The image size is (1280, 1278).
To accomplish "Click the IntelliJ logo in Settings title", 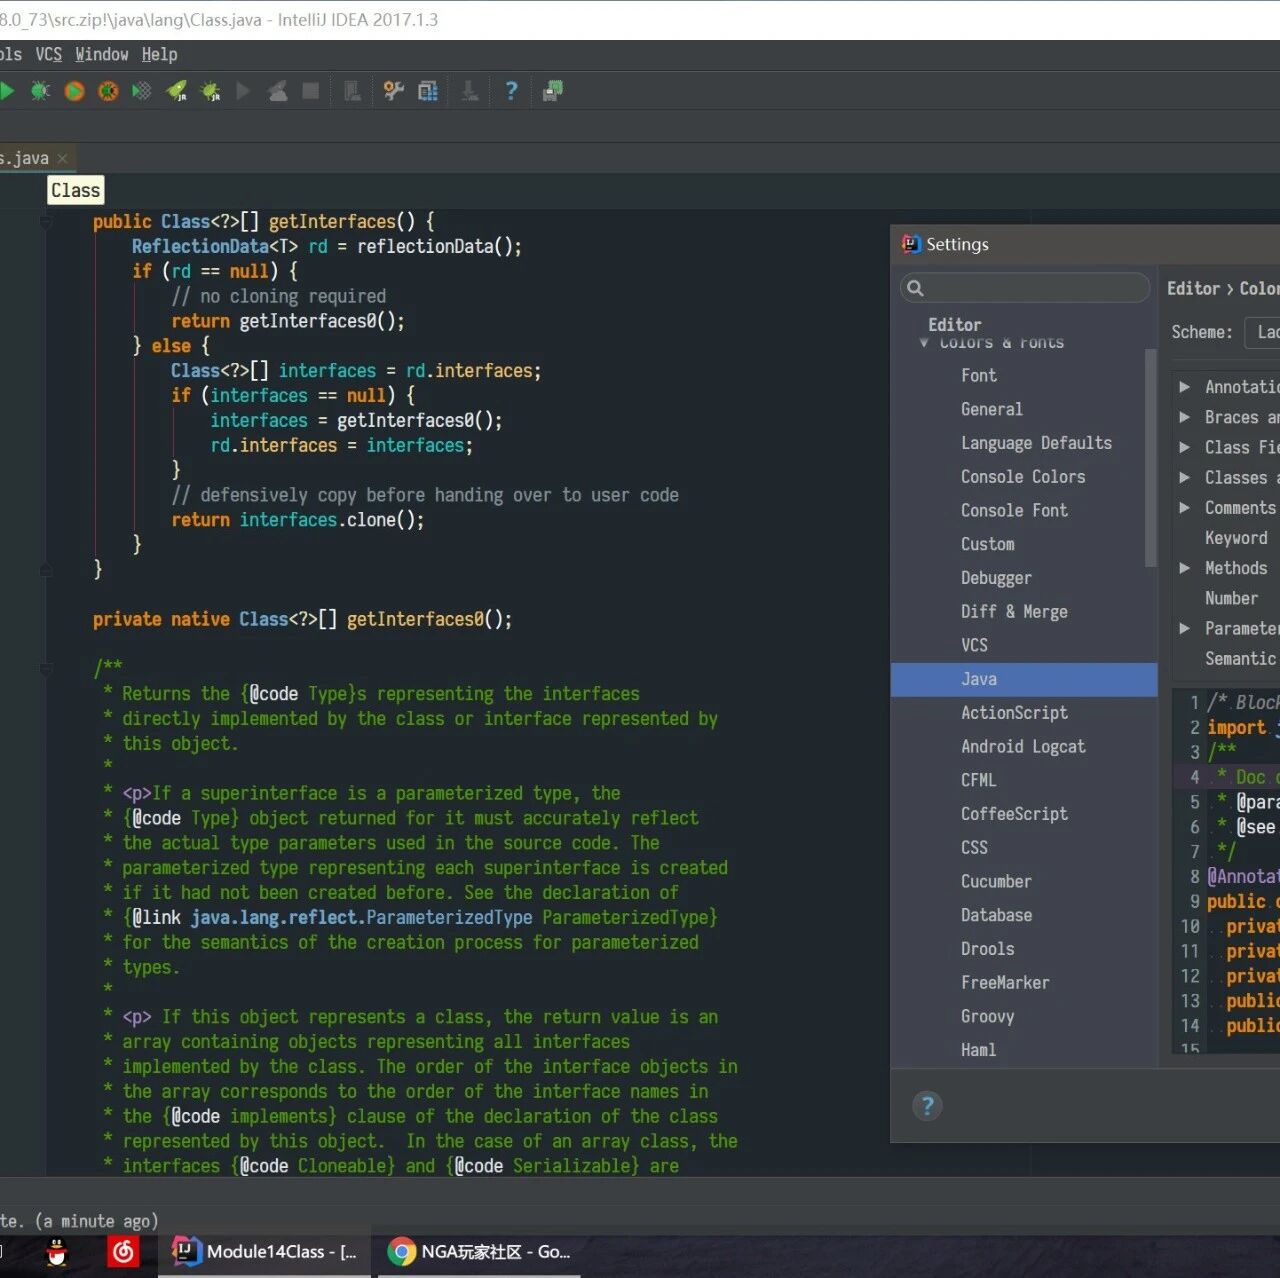I will 911,244.
